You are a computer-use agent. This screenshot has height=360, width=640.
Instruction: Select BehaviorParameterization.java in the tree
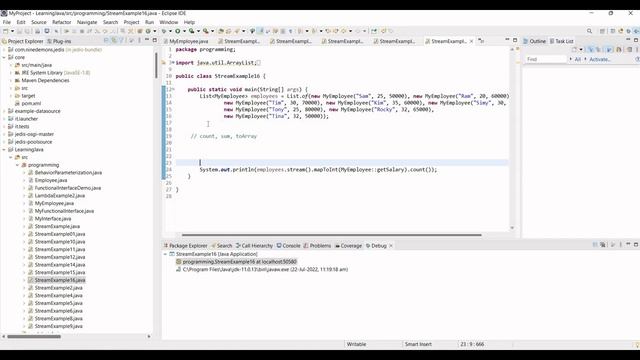[68, 173]
